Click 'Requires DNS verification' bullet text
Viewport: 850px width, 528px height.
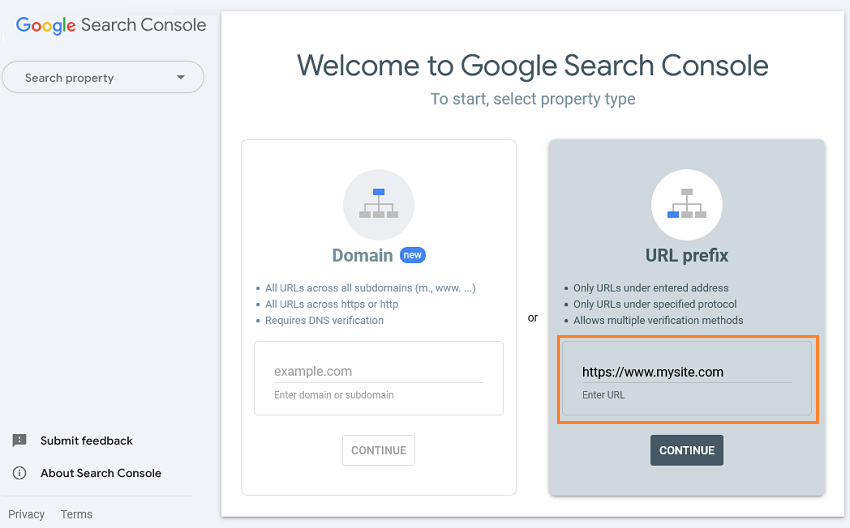tap(324, 320)
